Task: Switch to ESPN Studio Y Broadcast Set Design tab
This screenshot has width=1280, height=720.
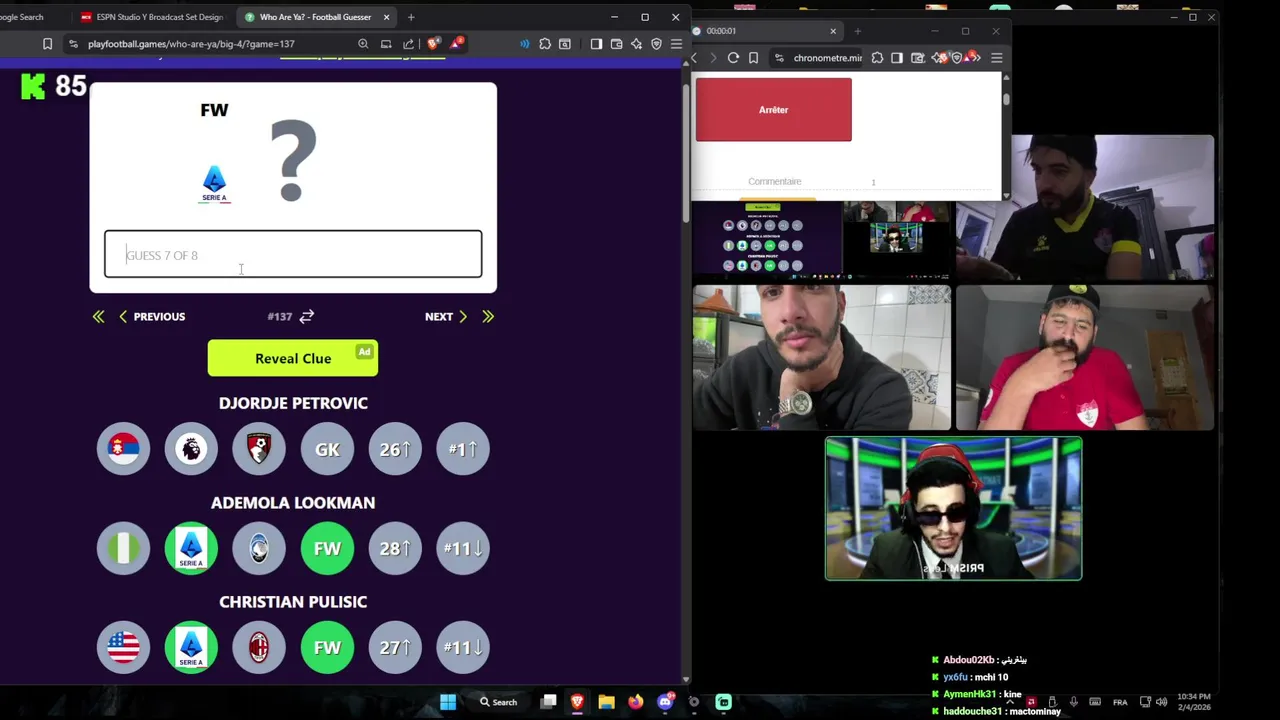Action: (152, 17)
